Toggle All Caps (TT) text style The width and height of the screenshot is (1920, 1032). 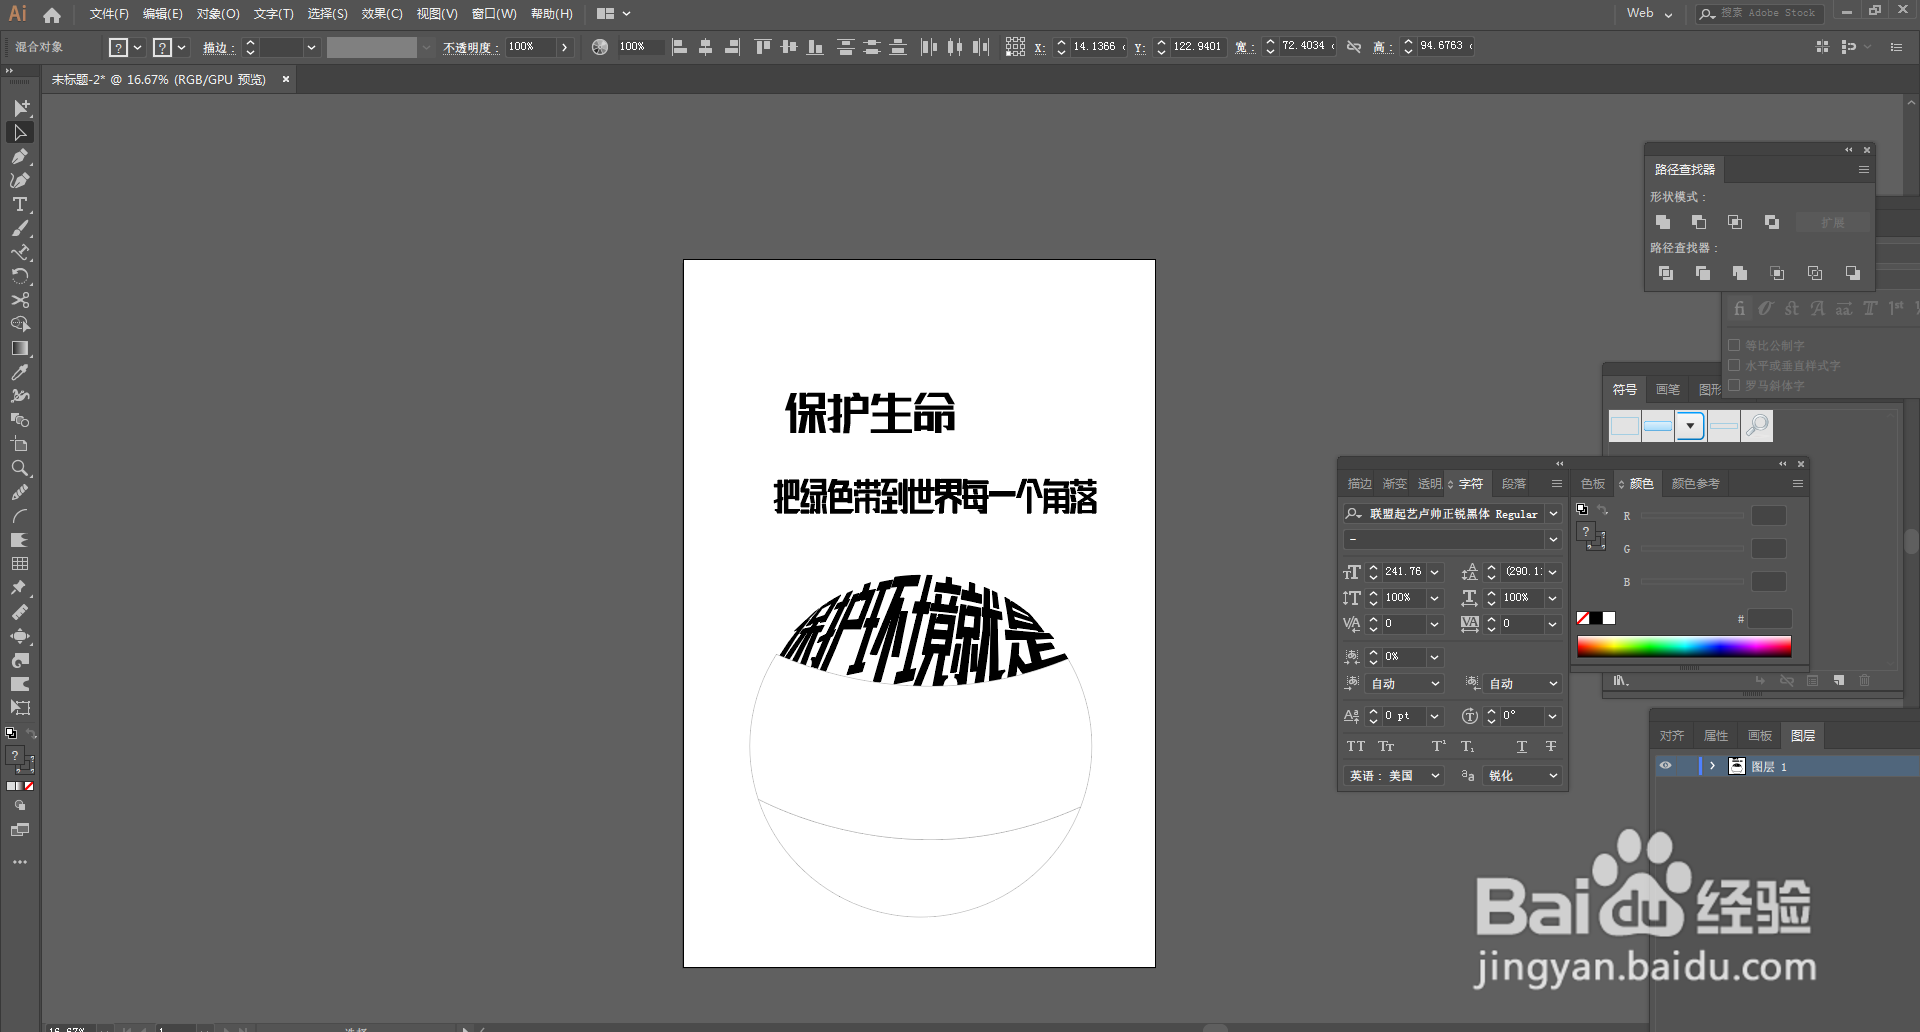[x=1355, y=746]
